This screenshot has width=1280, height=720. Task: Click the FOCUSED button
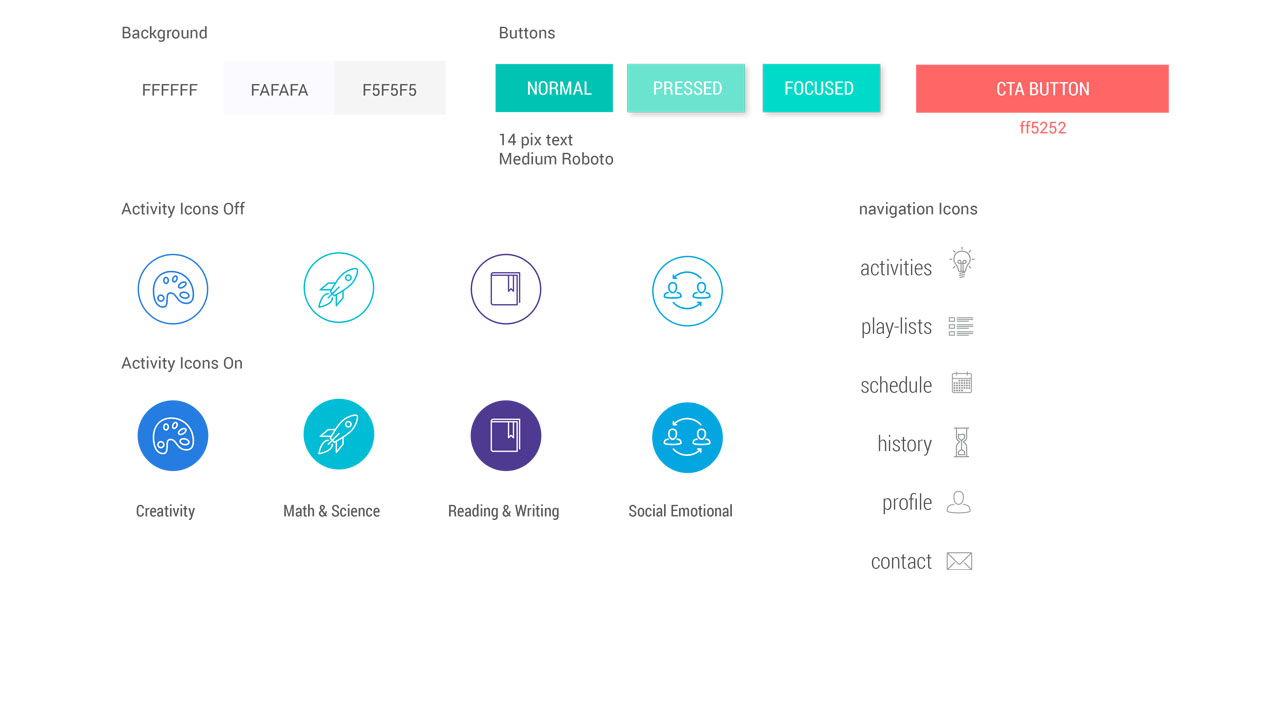[x=821, y=88]
